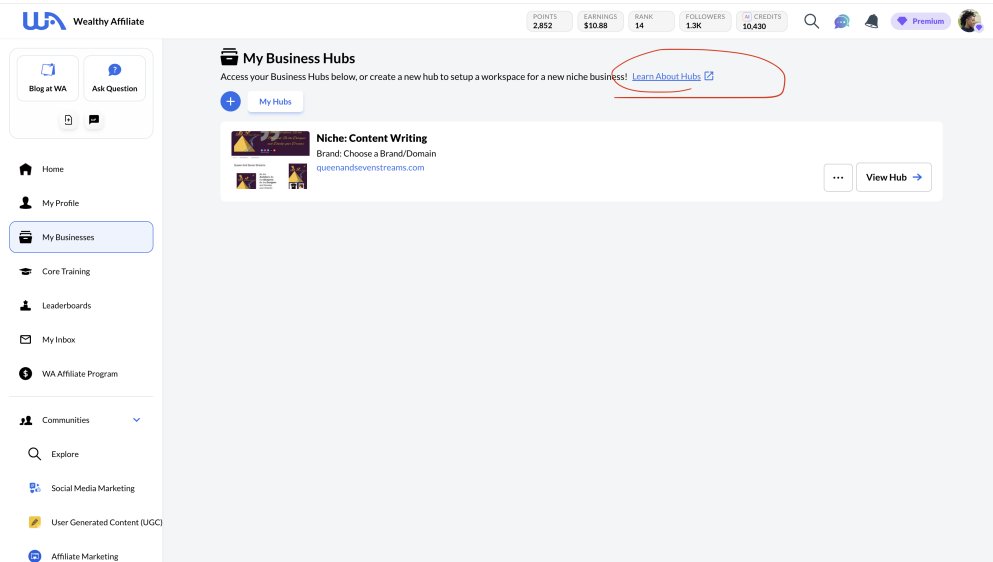Click the Content Writing hub thumbnail
The height and width of the screenshot is (562, 993).
click(270, 160)
